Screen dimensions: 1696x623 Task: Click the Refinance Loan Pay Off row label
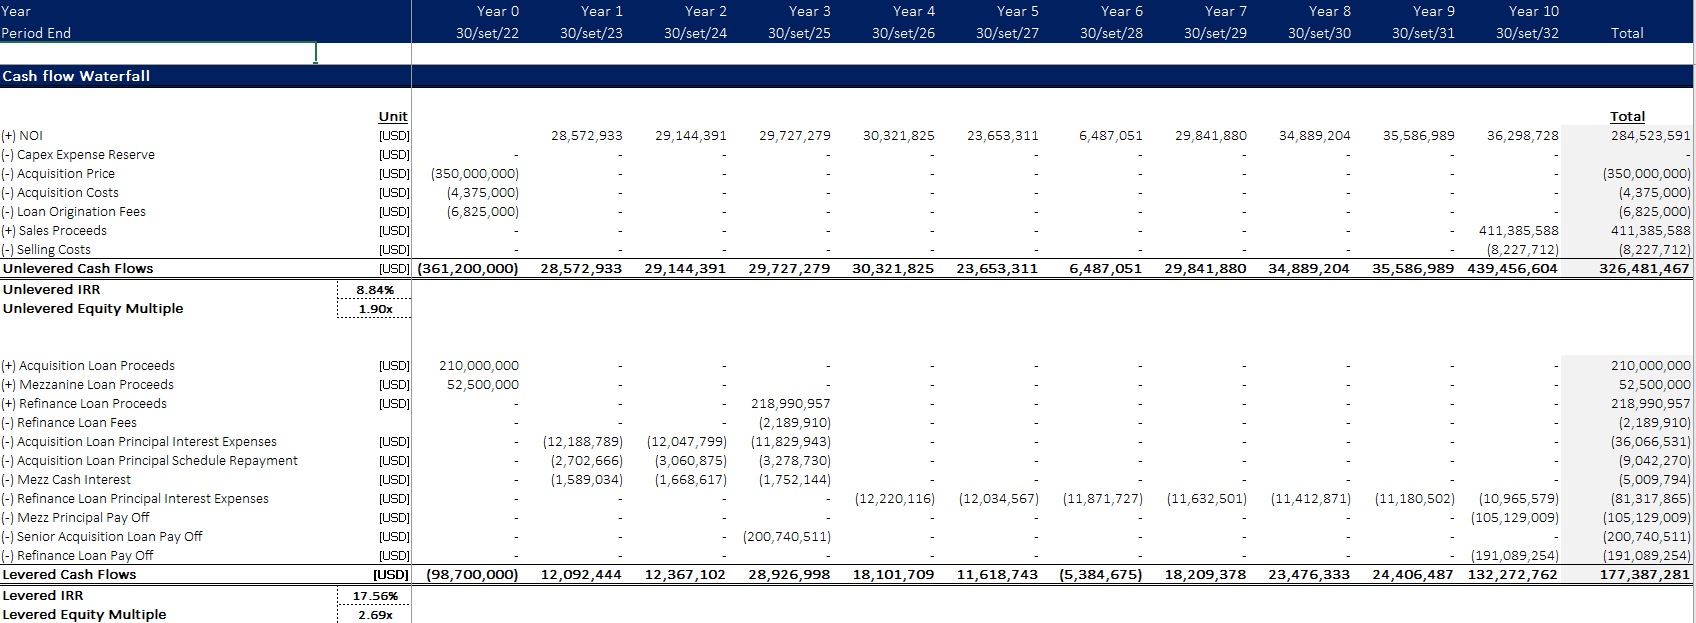77,556
